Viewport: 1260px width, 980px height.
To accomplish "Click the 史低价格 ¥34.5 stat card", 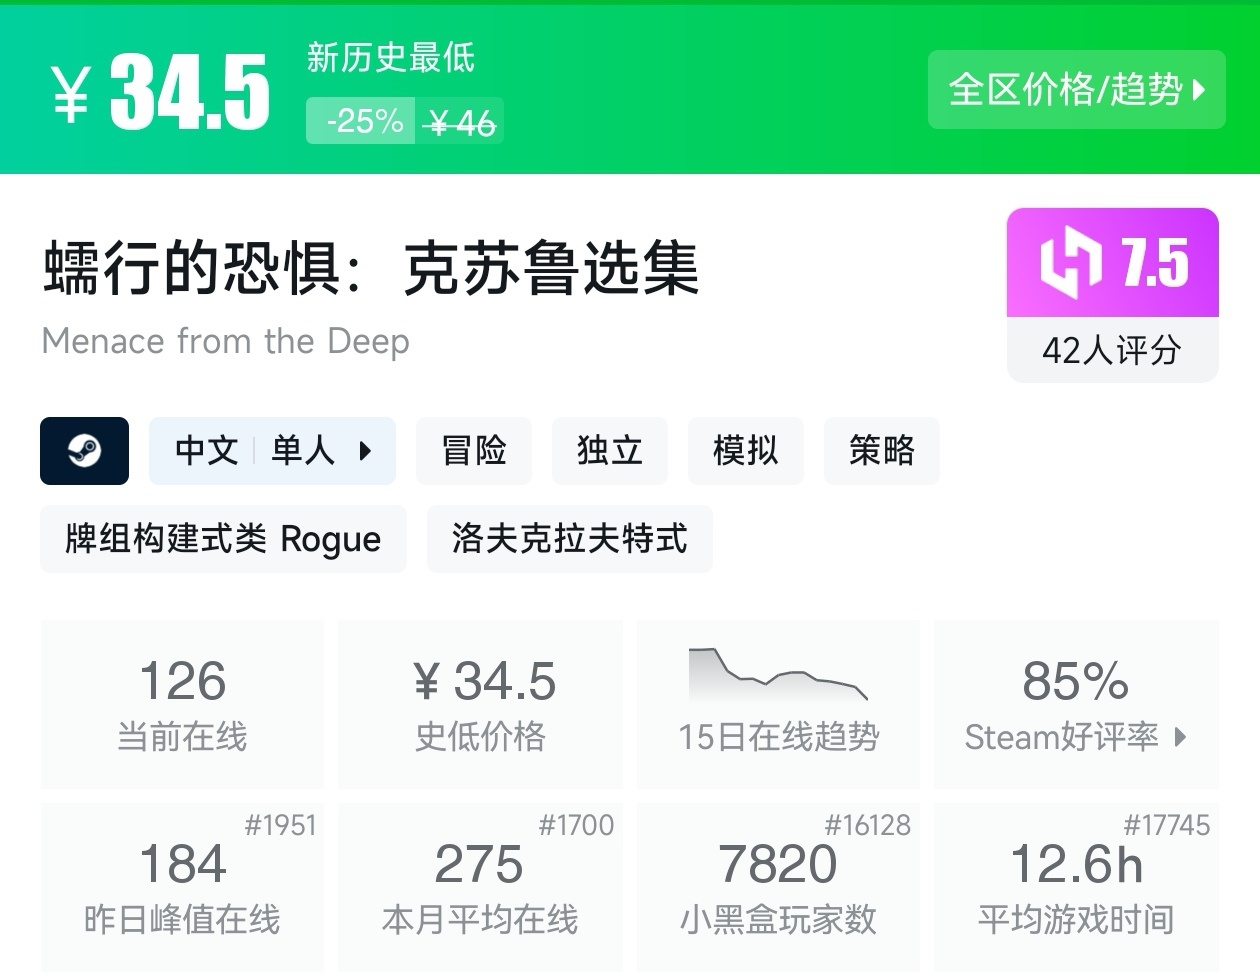I will (x=480, y=704).
